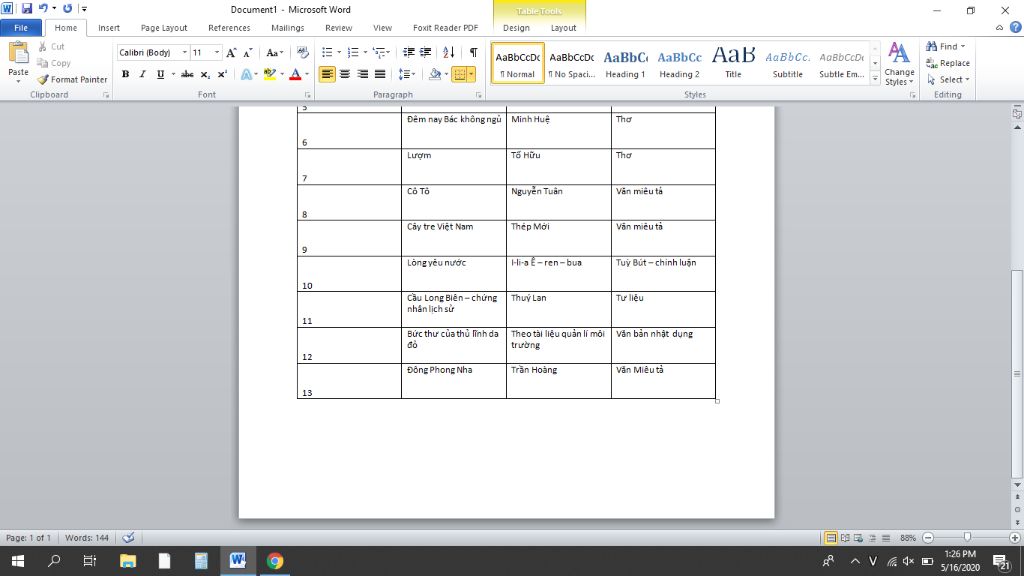Image resolution: width=1024 pixels, height=576 pixels.
Task: Click the Redo icon in title bar
Action: [67, 8]
